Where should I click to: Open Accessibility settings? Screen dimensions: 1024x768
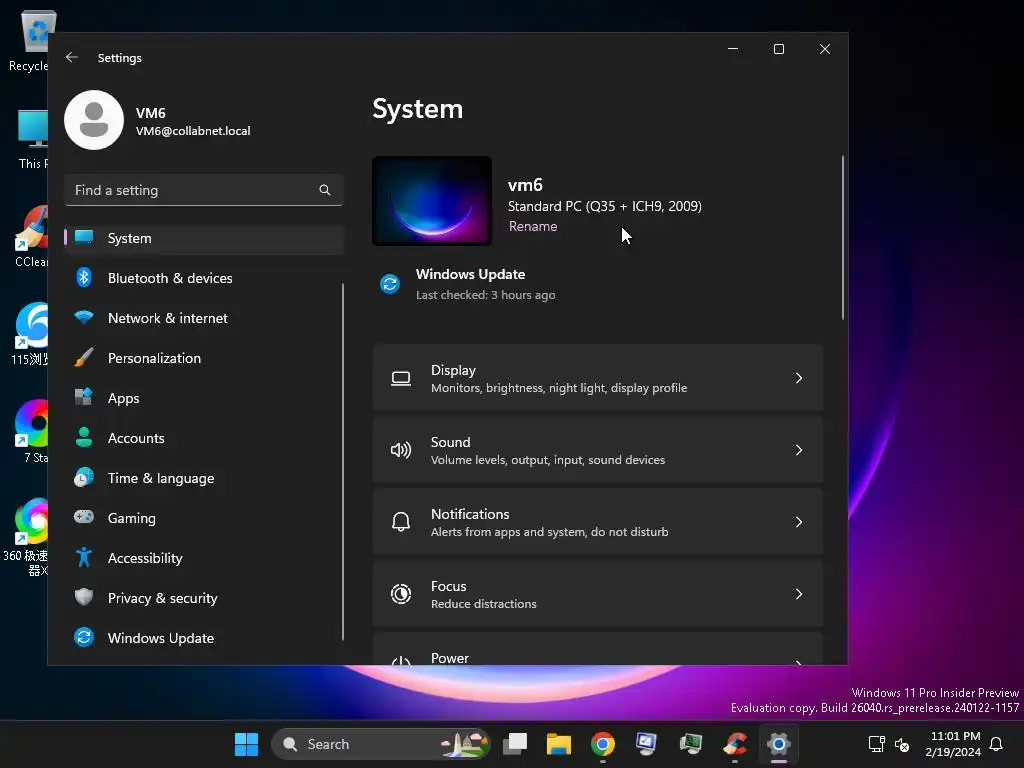(204, 558)
